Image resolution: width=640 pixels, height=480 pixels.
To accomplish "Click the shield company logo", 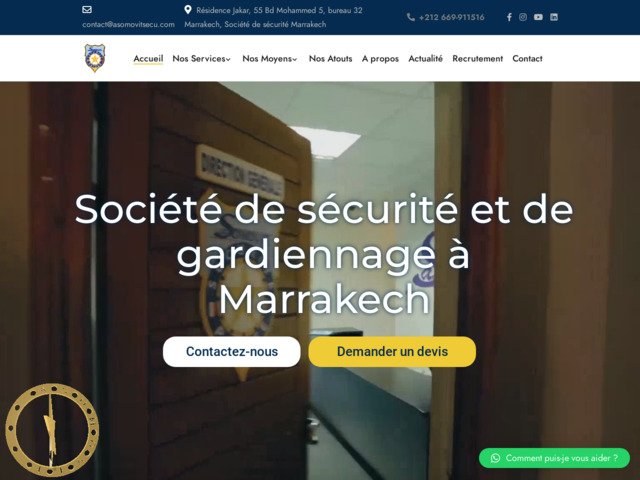I will point(95,58).
